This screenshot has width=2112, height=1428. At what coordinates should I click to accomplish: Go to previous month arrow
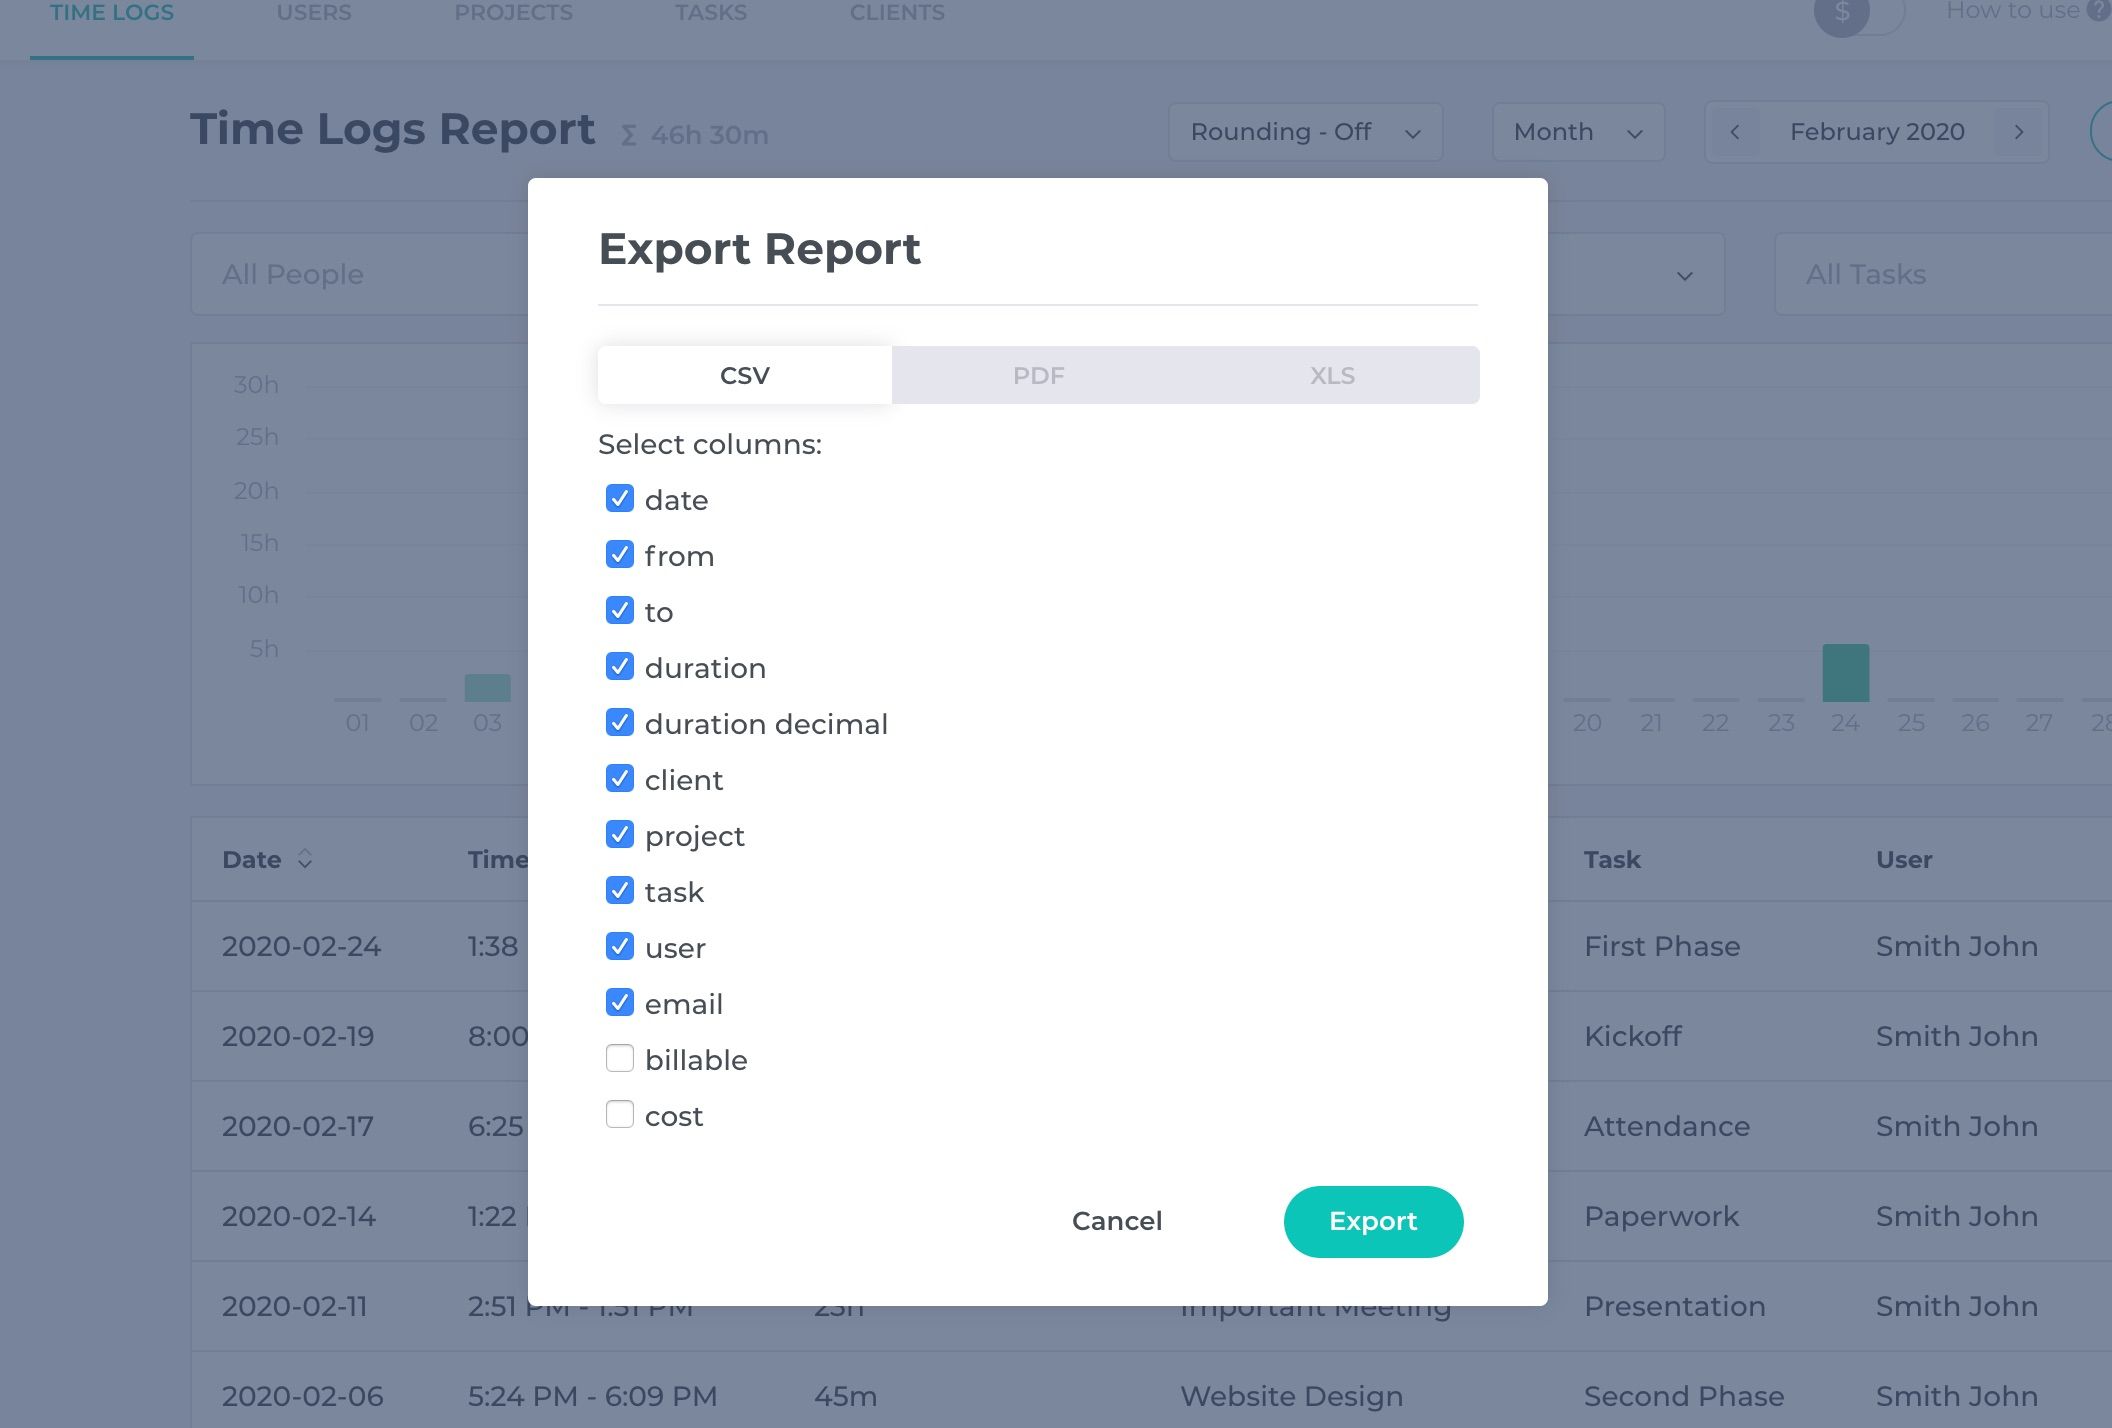tap(1735, 132)
